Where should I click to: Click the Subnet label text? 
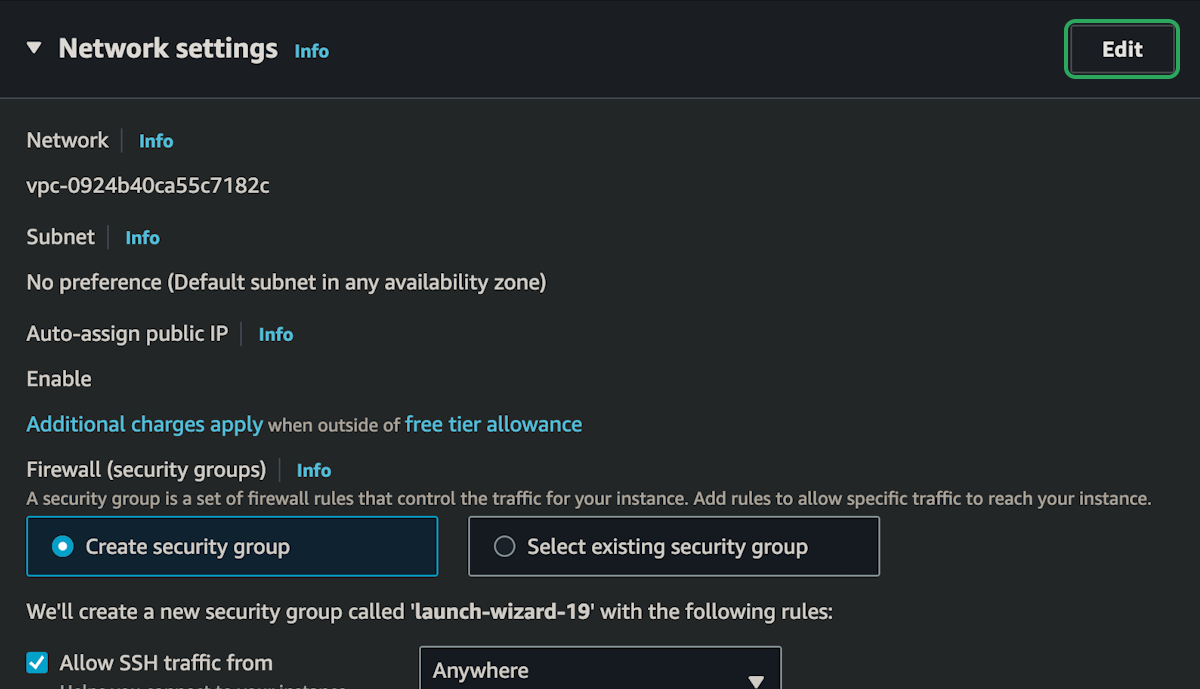coord(61,237)
